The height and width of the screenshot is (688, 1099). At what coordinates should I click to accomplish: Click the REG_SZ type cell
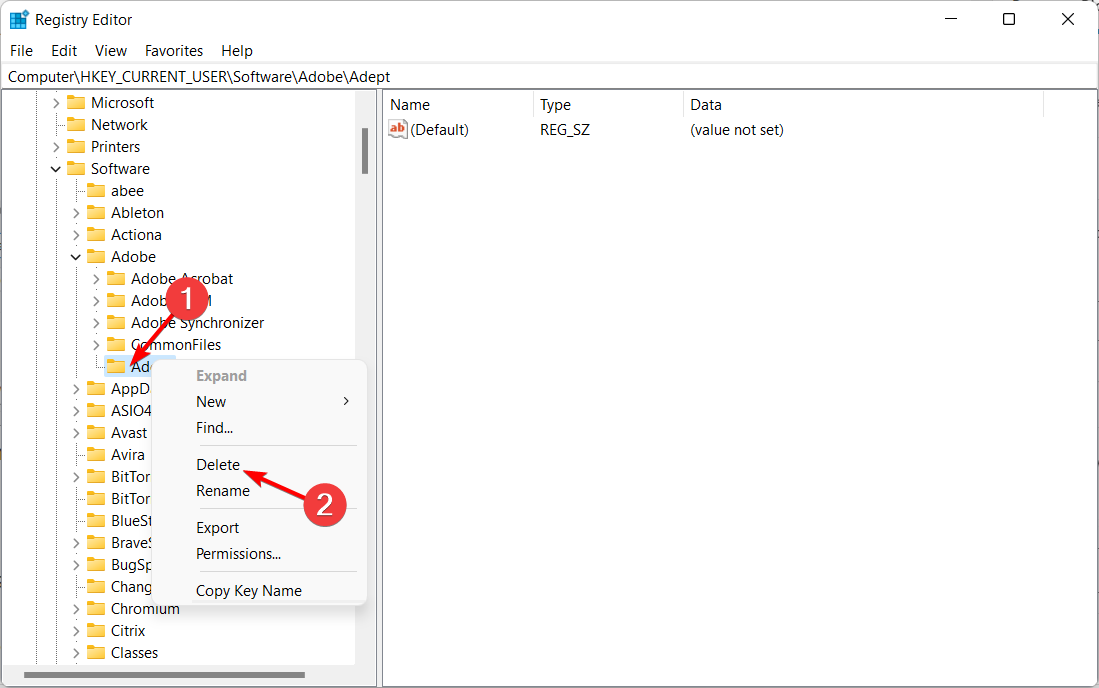(565, 130)
